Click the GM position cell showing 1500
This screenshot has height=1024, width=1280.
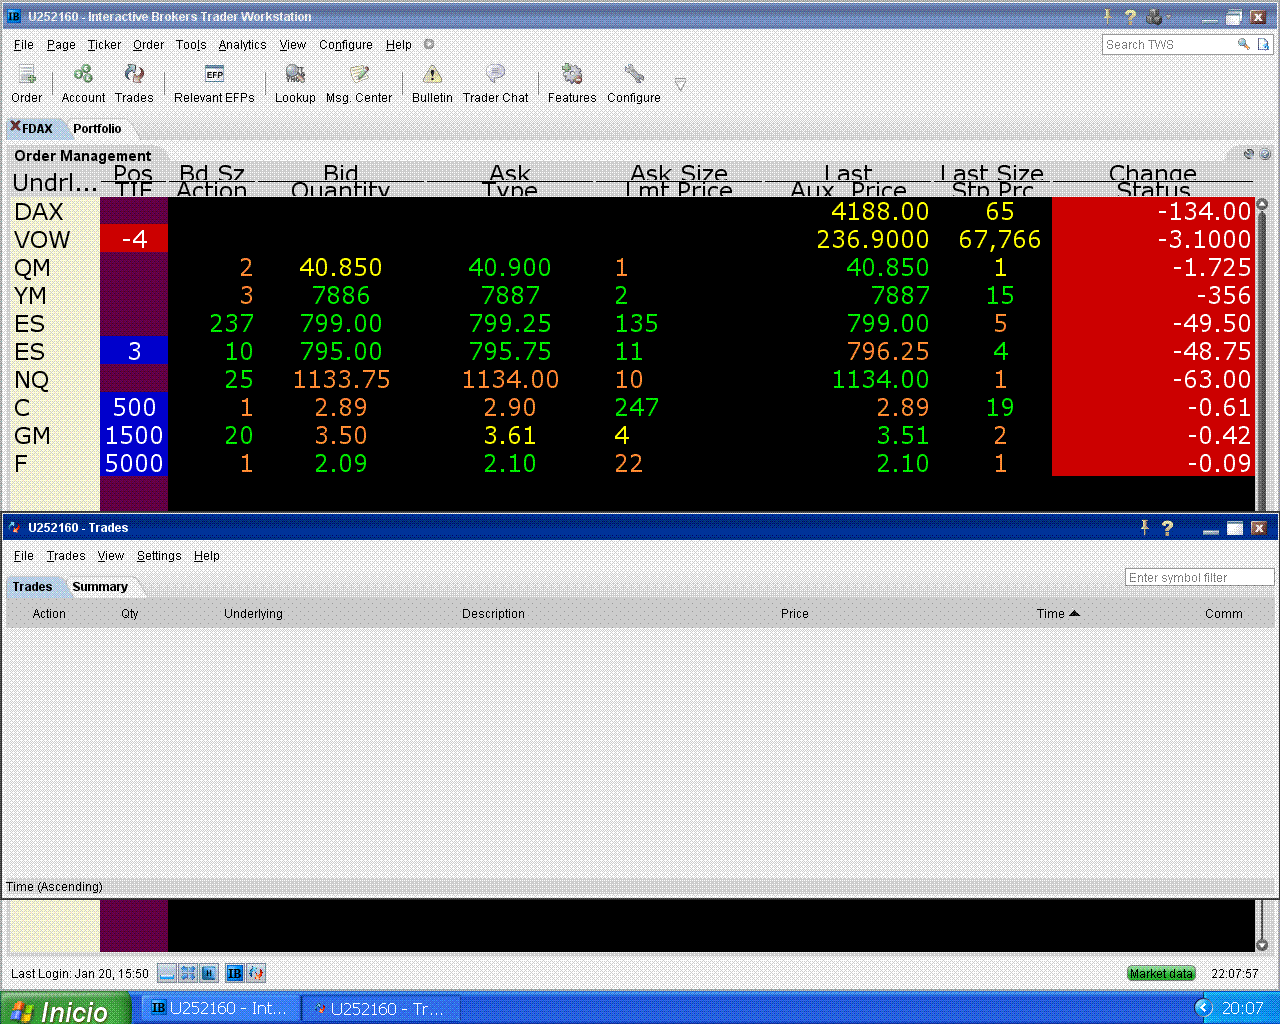(x=134, y=435)
